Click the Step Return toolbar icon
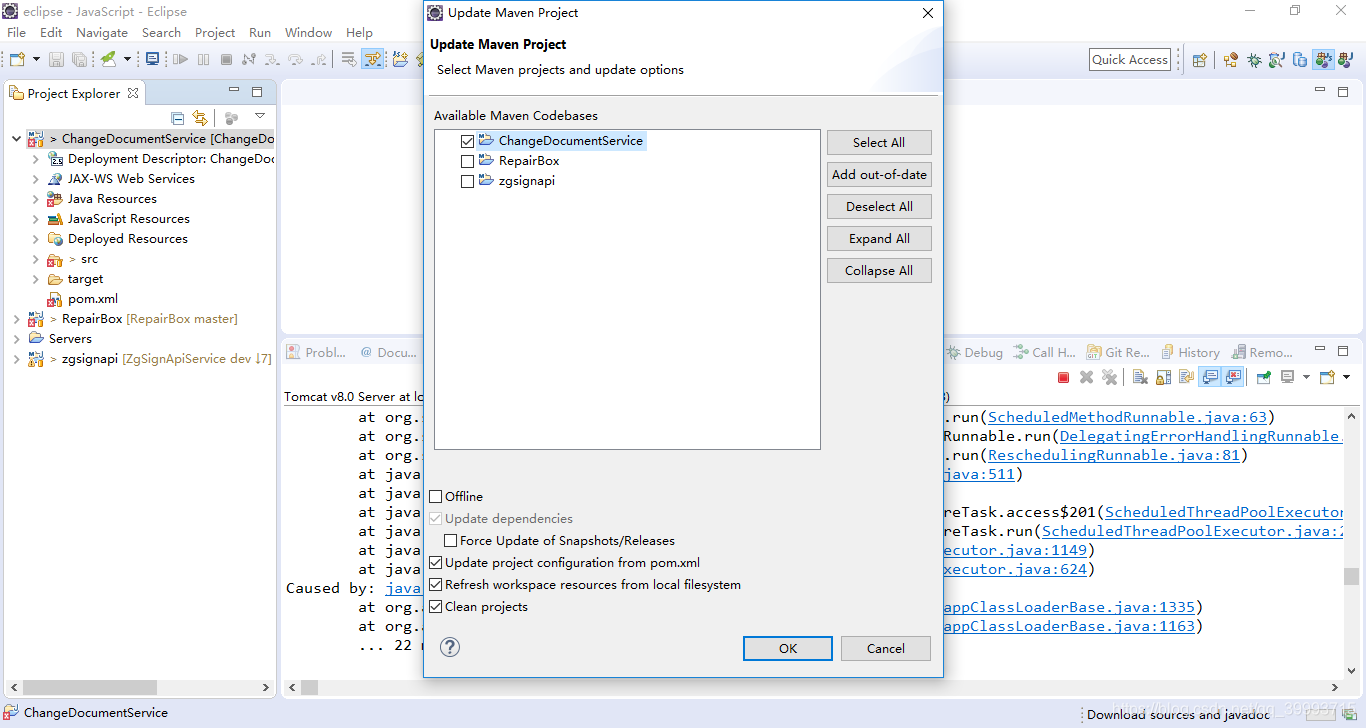This screenshot has height=728, width=1366. (318, 59)
